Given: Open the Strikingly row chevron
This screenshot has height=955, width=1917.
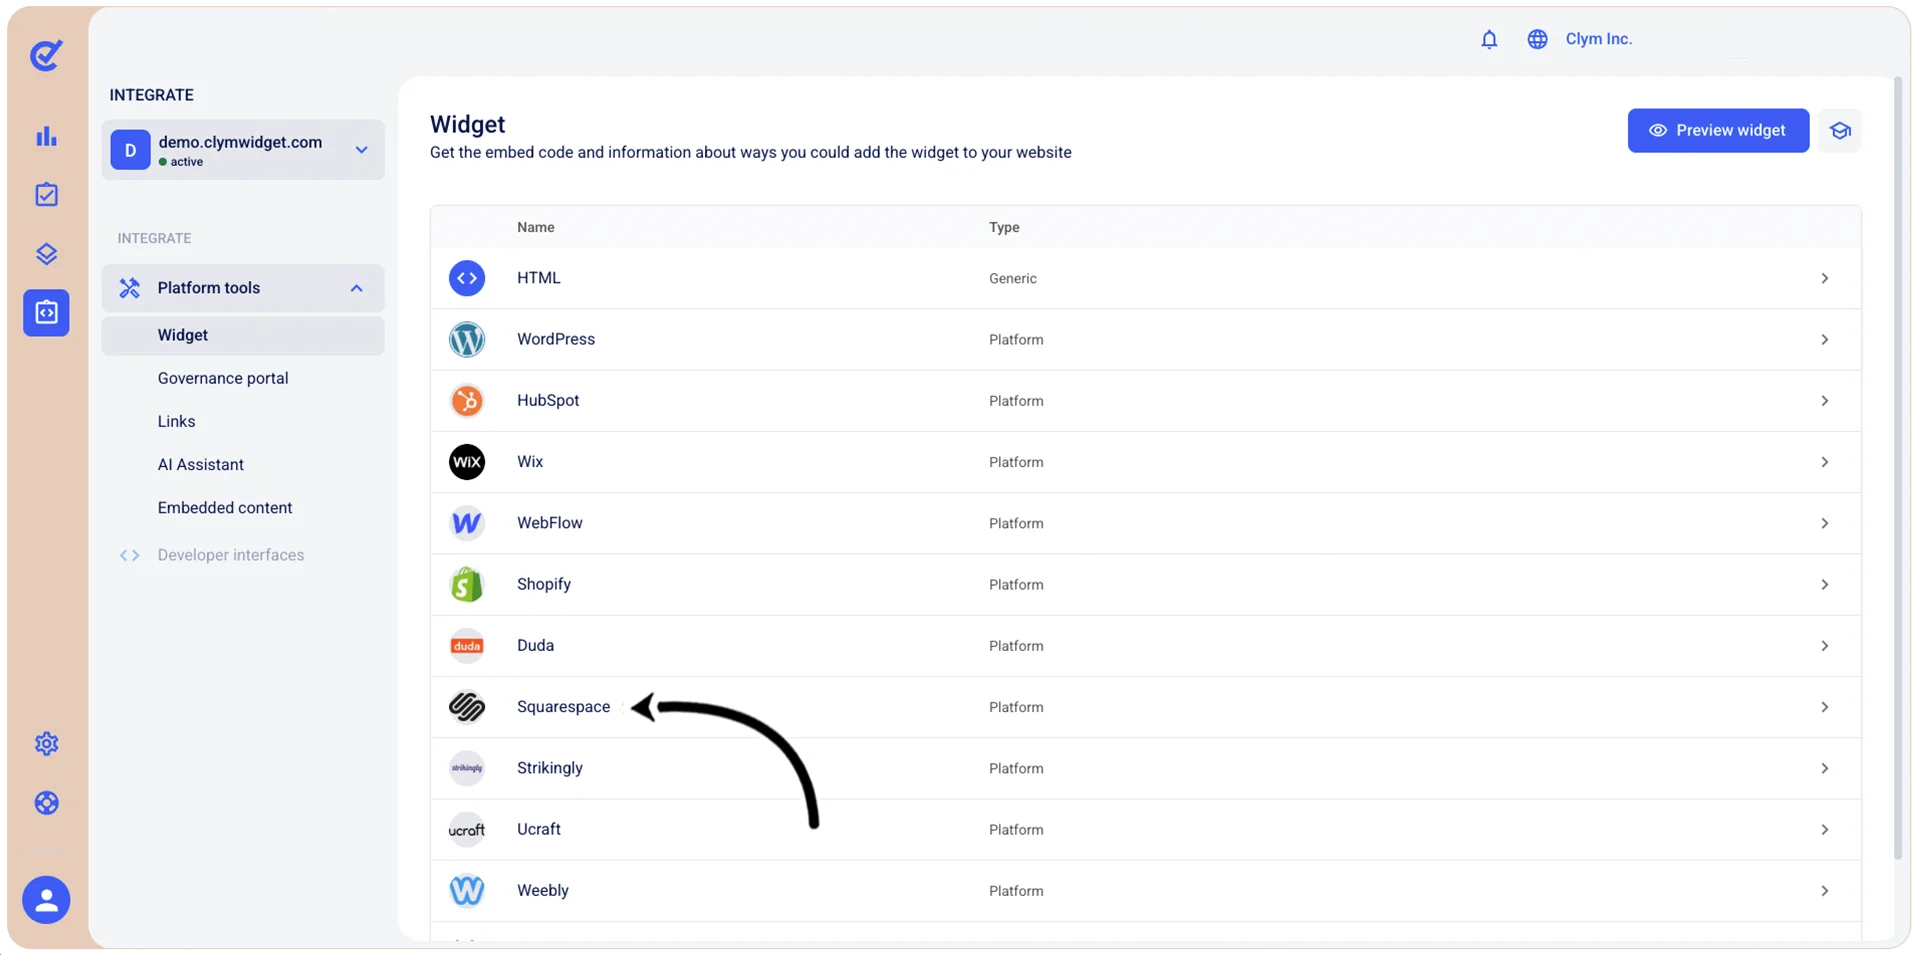Looking at the screenshot, I should coord(1824,769).
